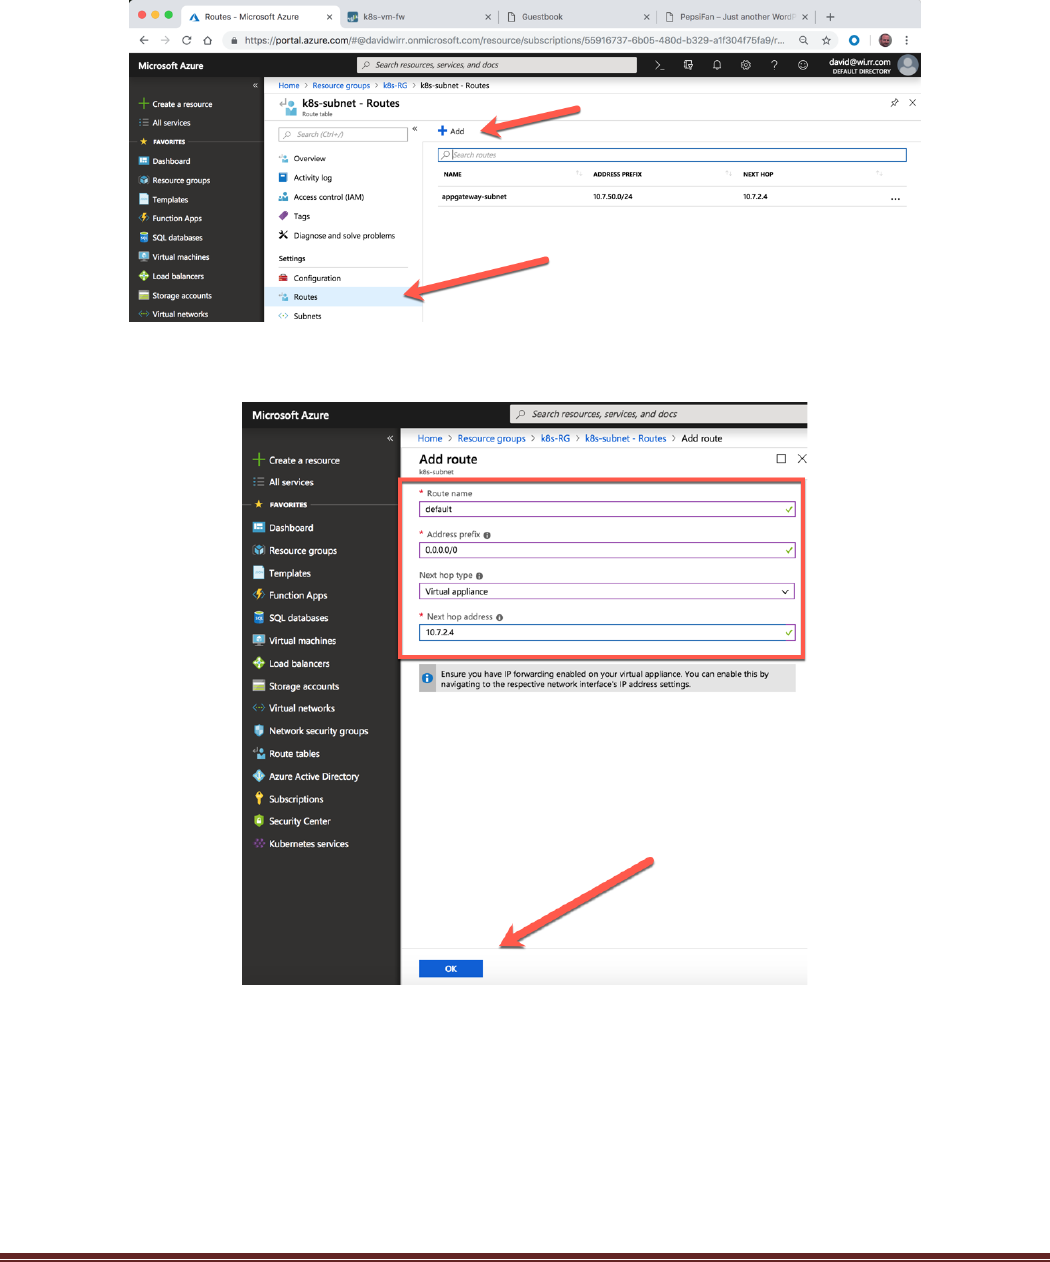
Task: Click the Address prefix field
Action: click(607, 550)
